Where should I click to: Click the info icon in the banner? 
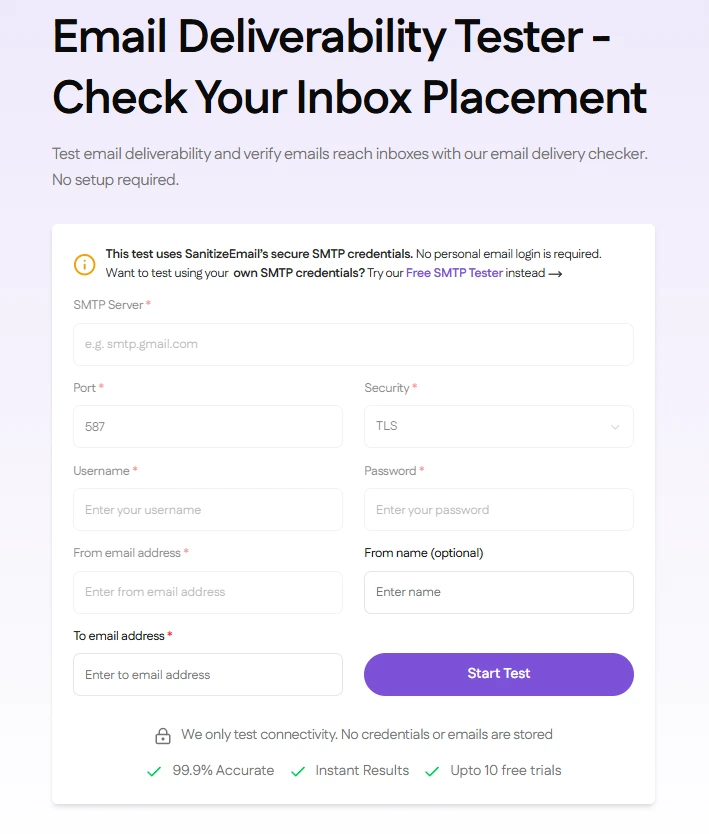[85, 264]
